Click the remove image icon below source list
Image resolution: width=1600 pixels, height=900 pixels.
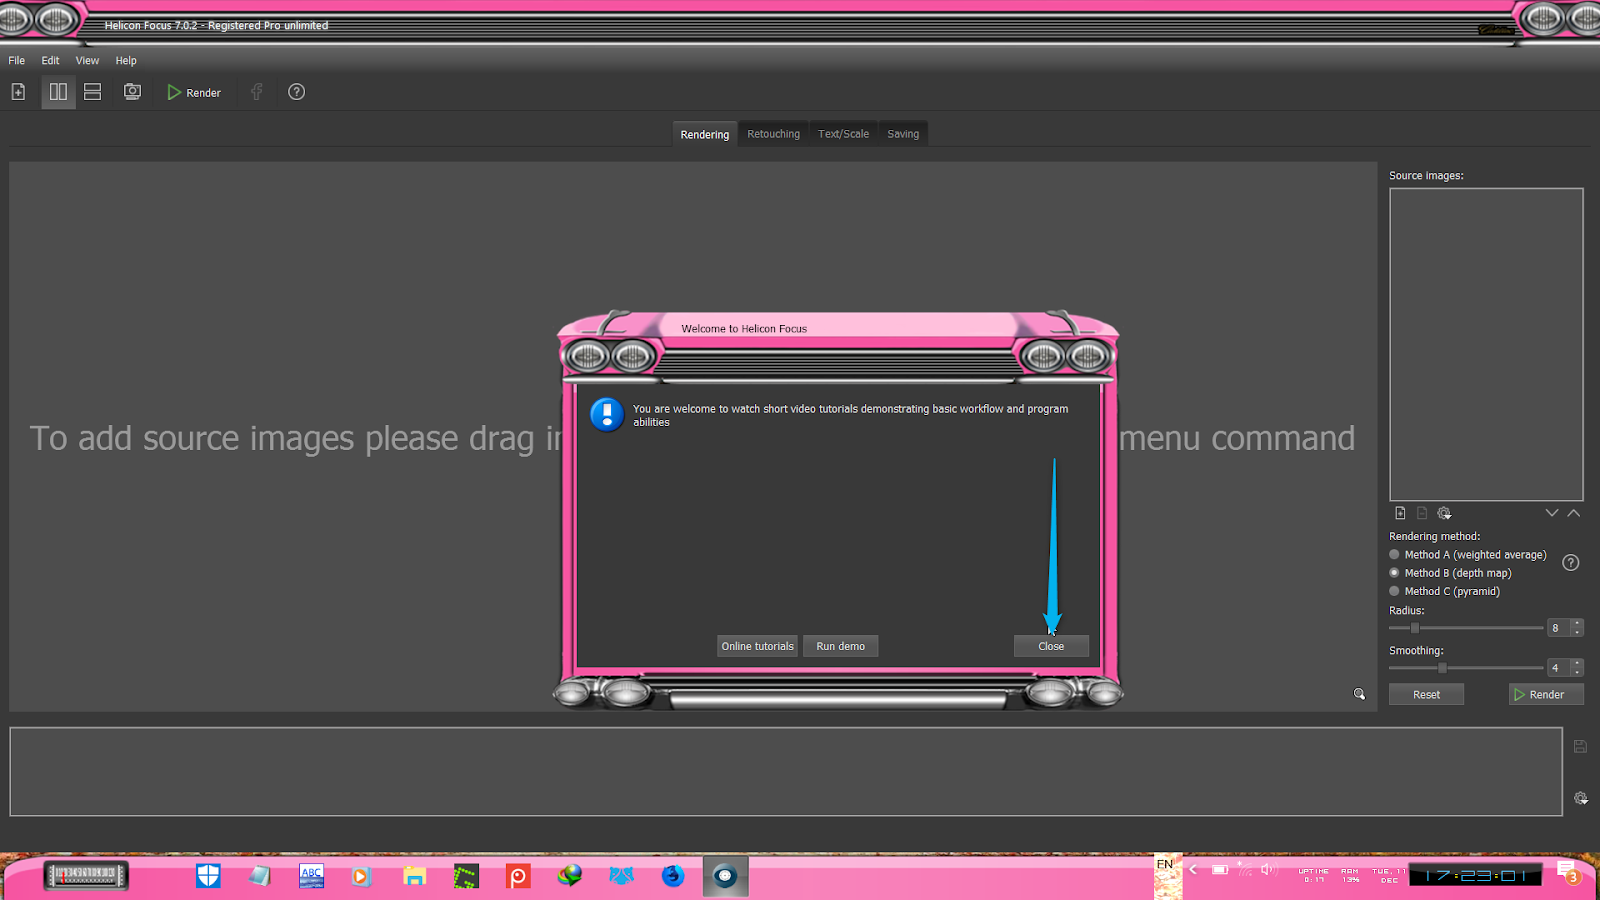pos(1422,513)
